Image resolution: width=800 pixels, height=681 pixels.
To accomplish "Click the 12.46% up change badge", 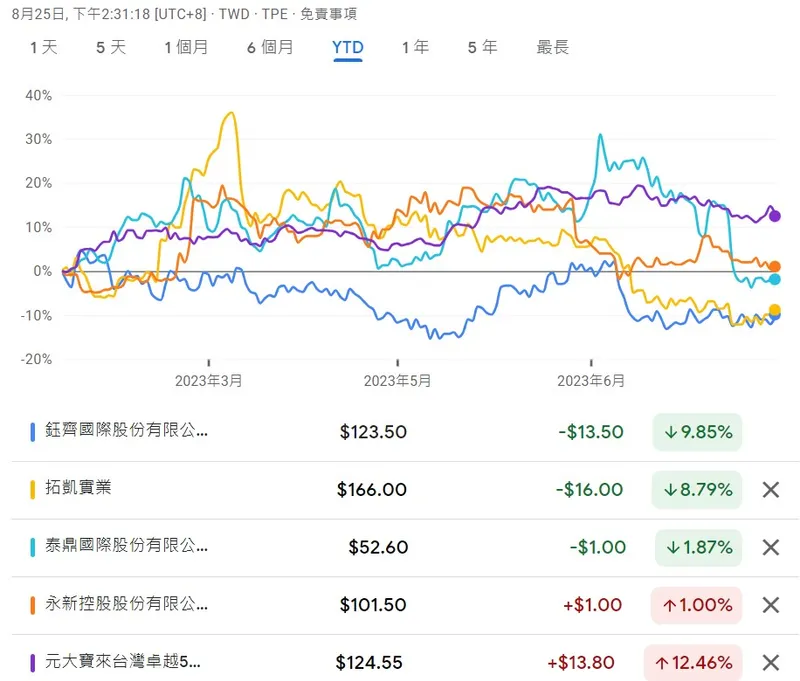I will [x=697, y=662].
